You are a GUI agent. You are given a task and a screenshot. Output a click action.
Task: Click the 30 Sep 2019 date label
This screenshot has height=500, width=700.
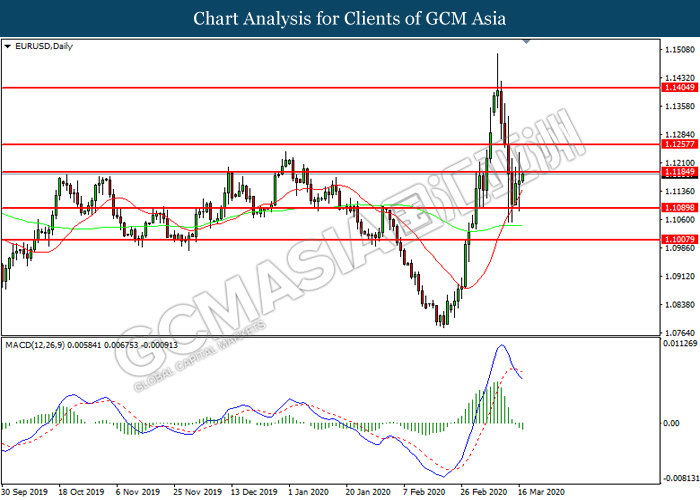pyautogui.click(x=24, y=492)
